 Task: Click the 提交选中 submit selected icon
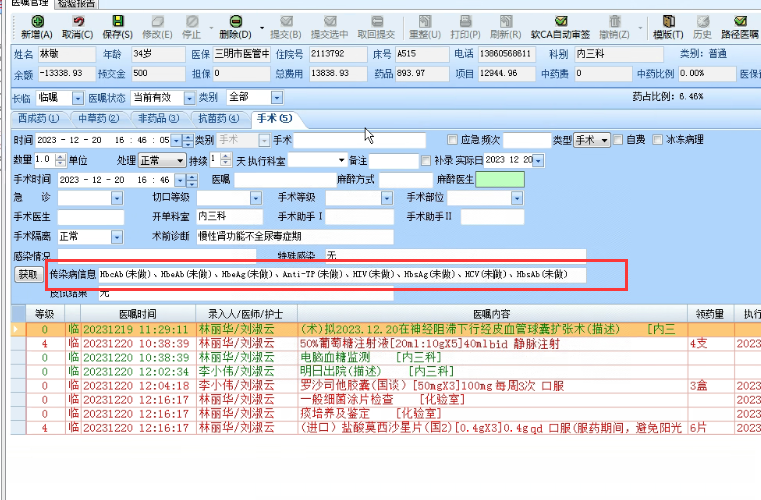point(330,21)
